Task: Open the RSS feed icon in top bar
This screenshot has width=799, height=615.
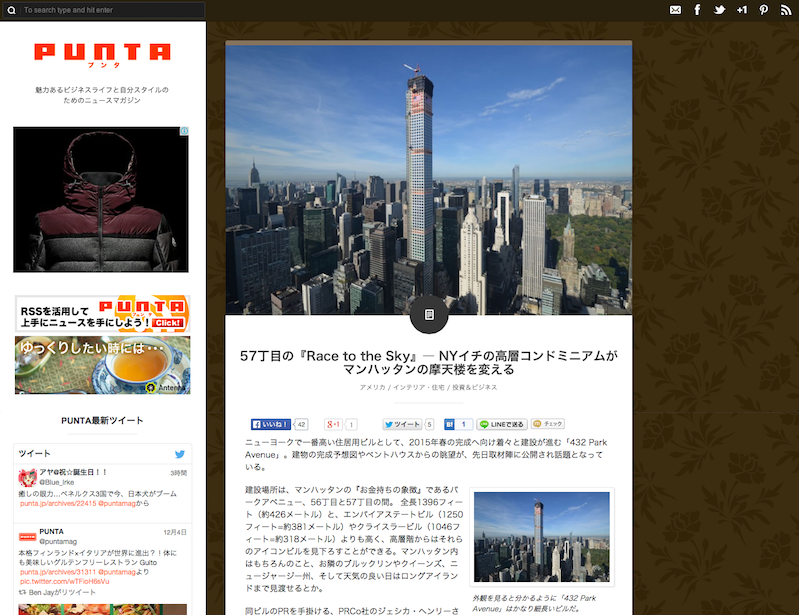Action: tap(786, 10)
